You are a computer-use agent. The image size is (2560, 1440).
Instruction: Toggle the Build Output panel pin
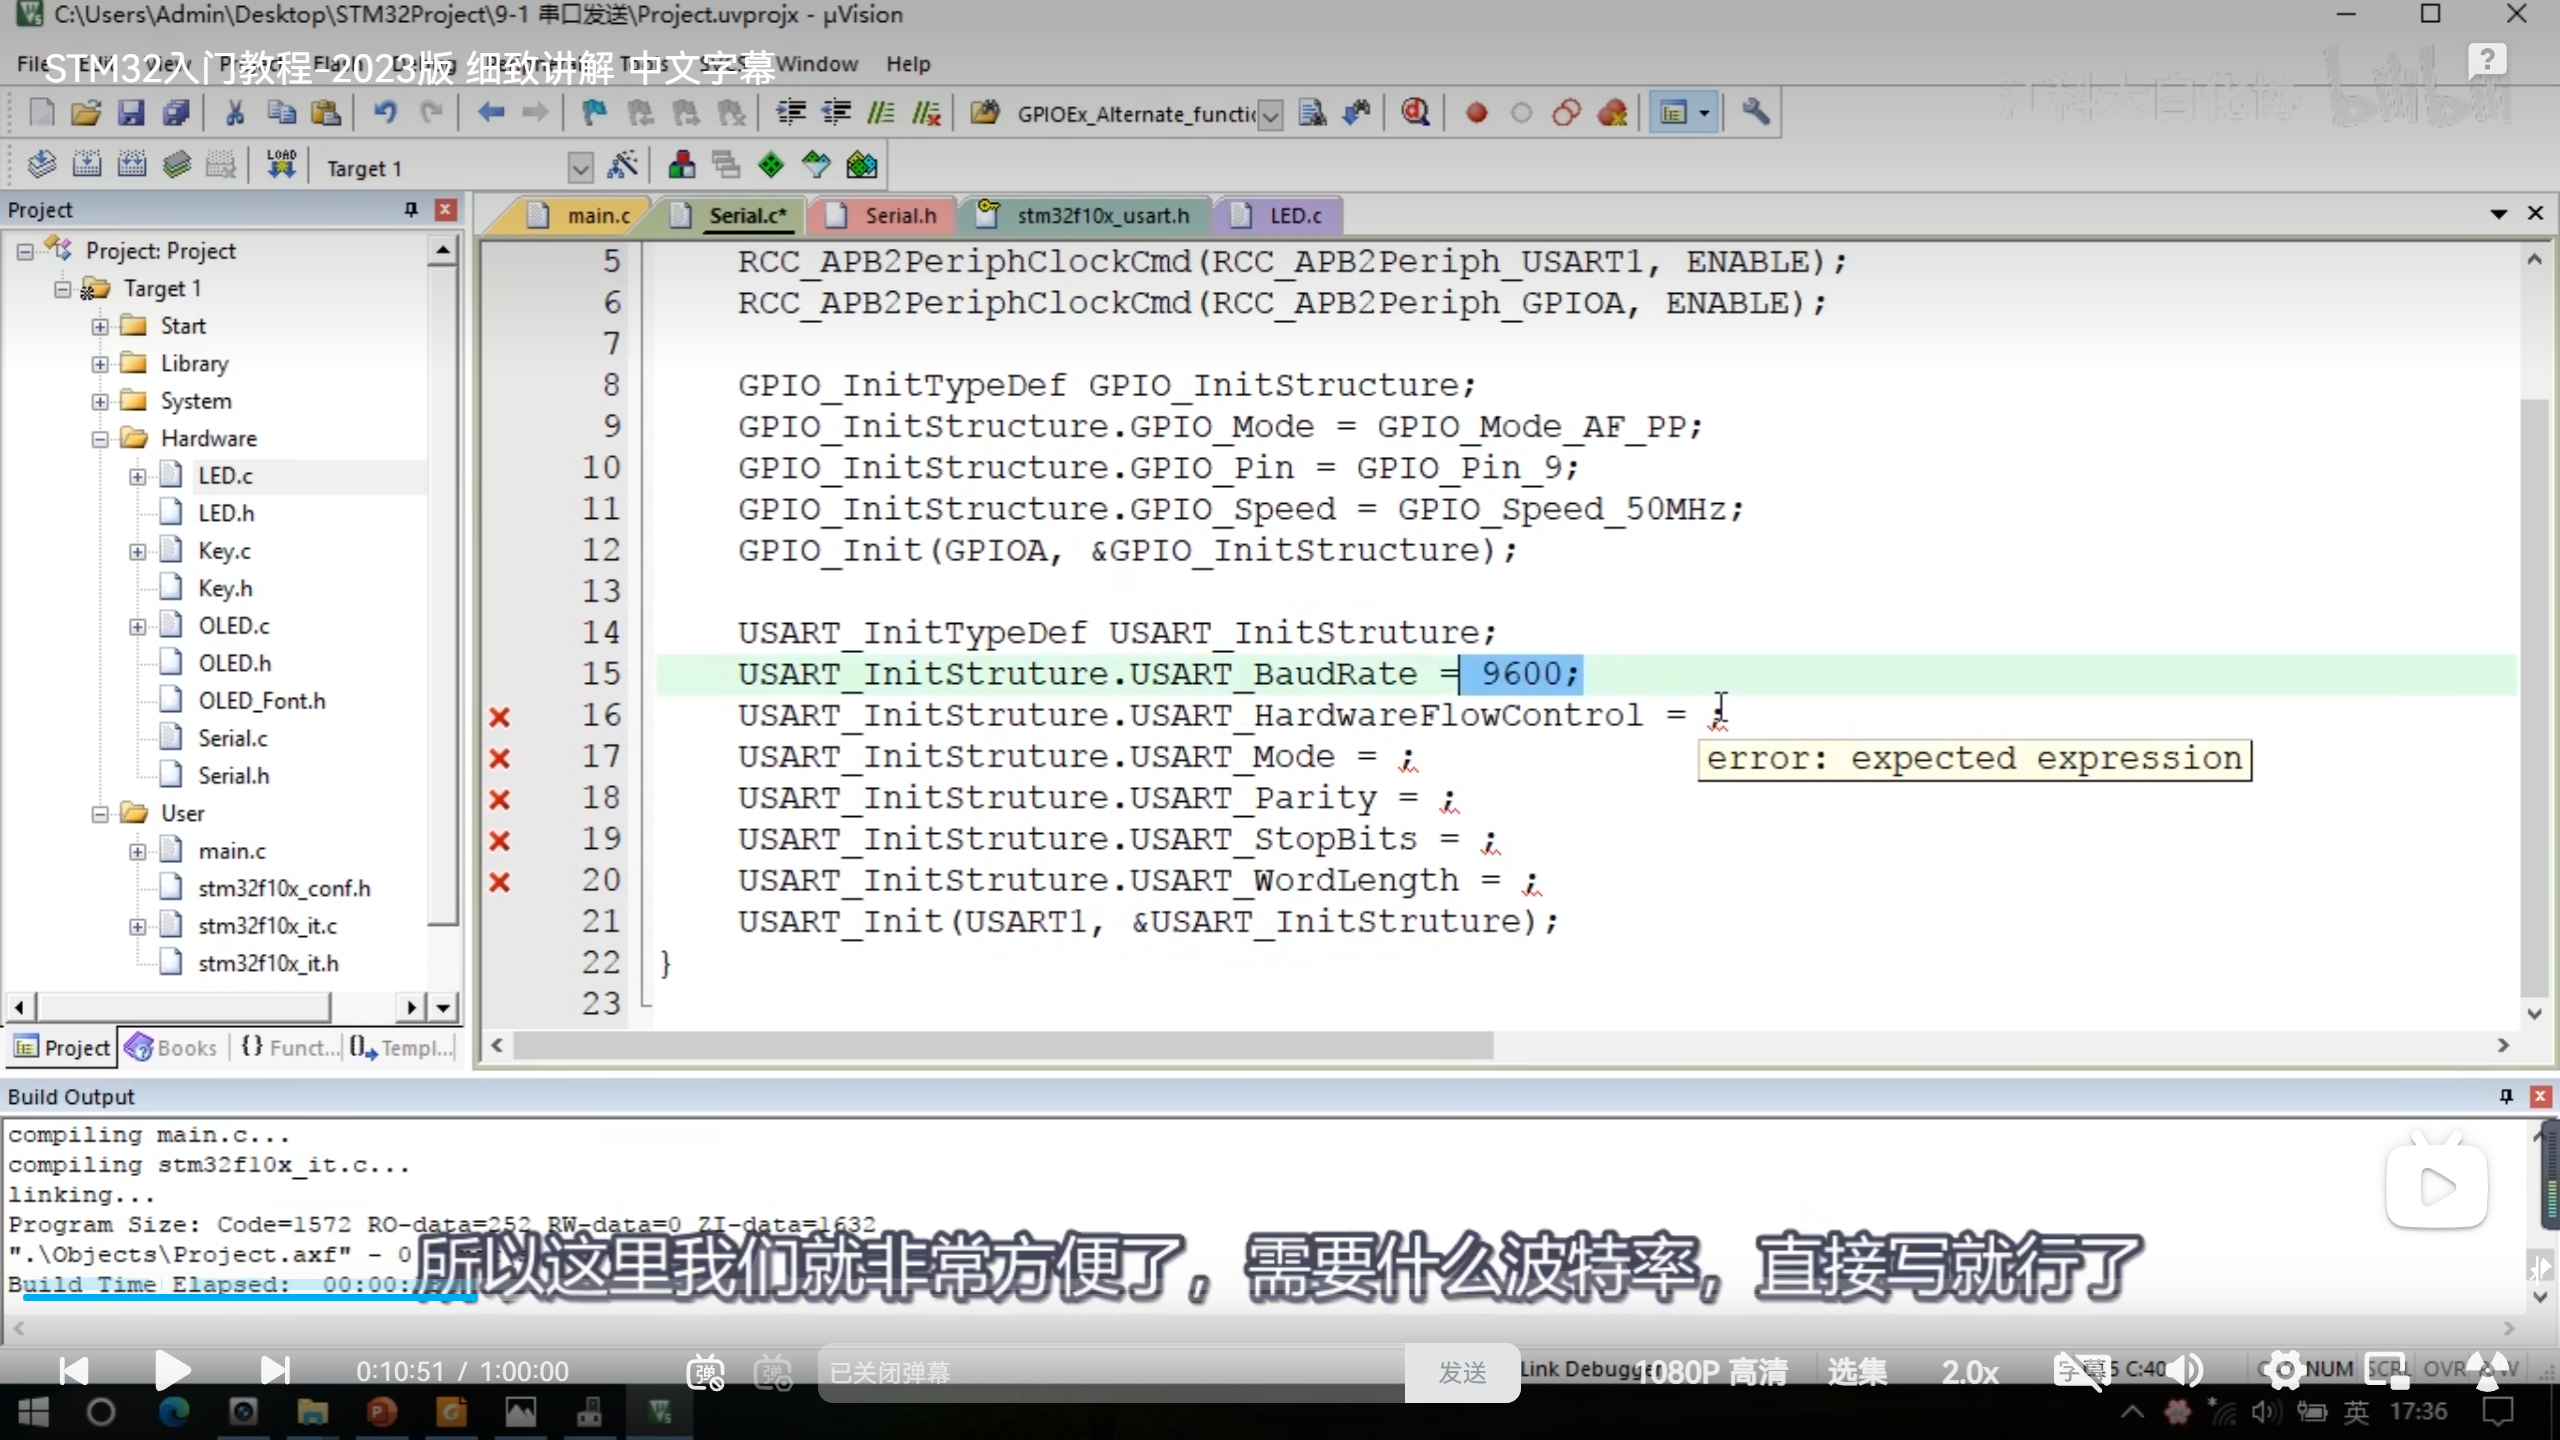click(2506, 1096)
